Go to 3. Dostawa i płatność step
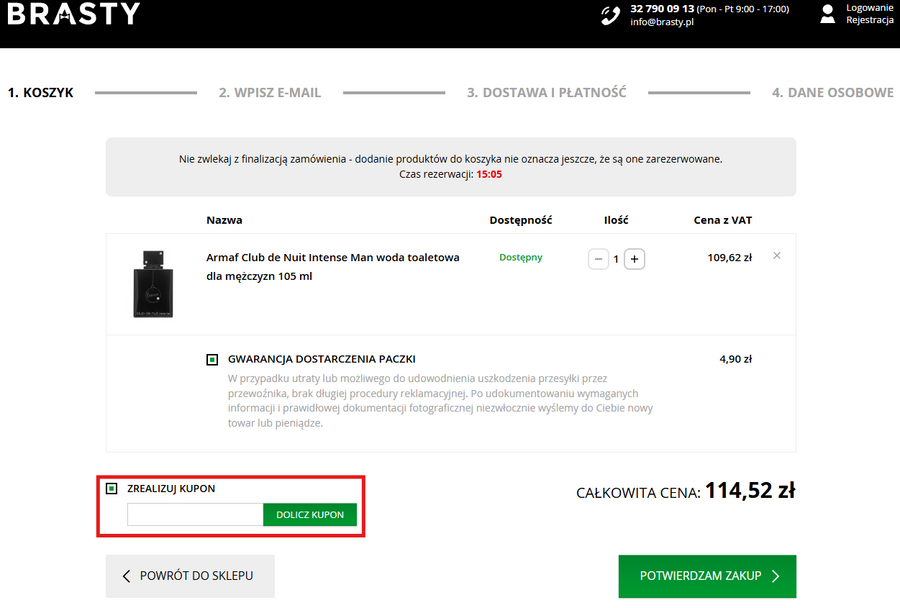900x608 pixels. [x=546, y=93]
